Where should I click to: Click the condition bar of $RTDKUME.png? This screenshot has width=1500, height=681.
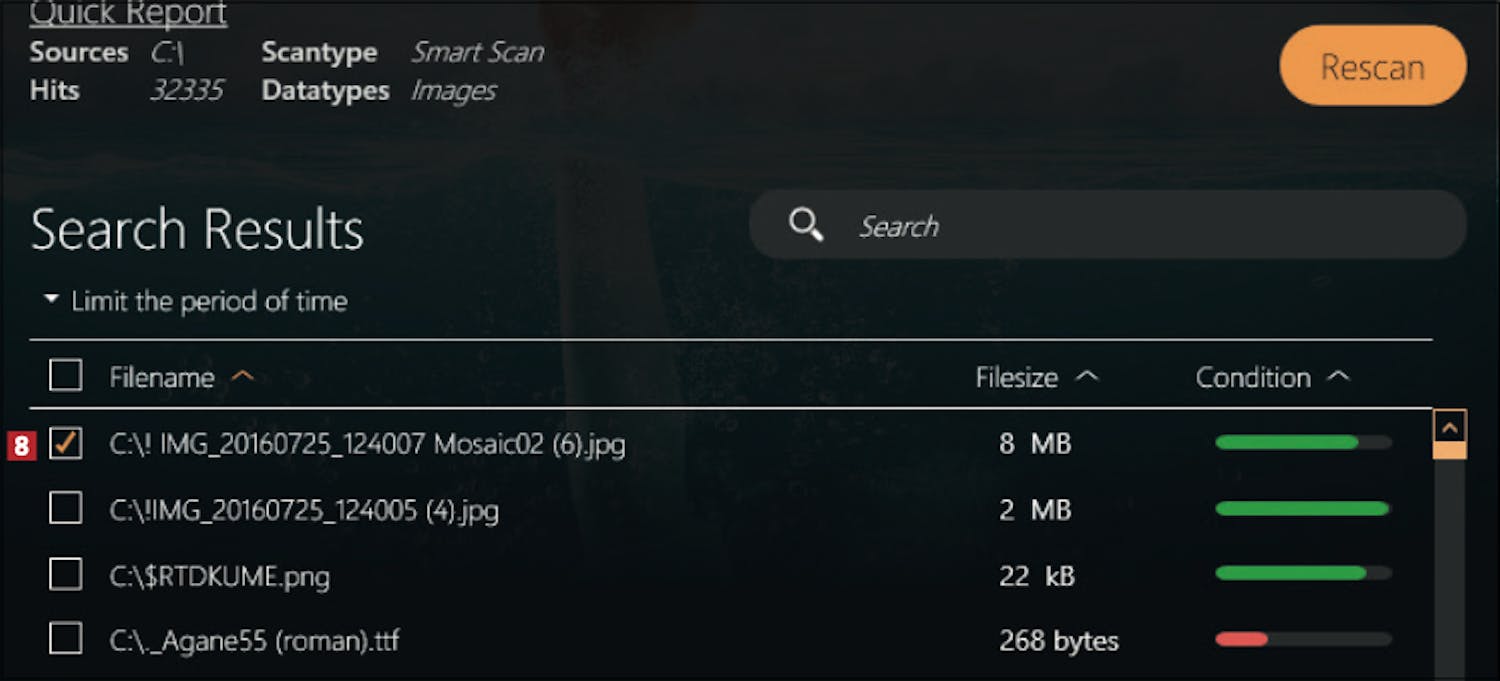[x=1302, y=574]
